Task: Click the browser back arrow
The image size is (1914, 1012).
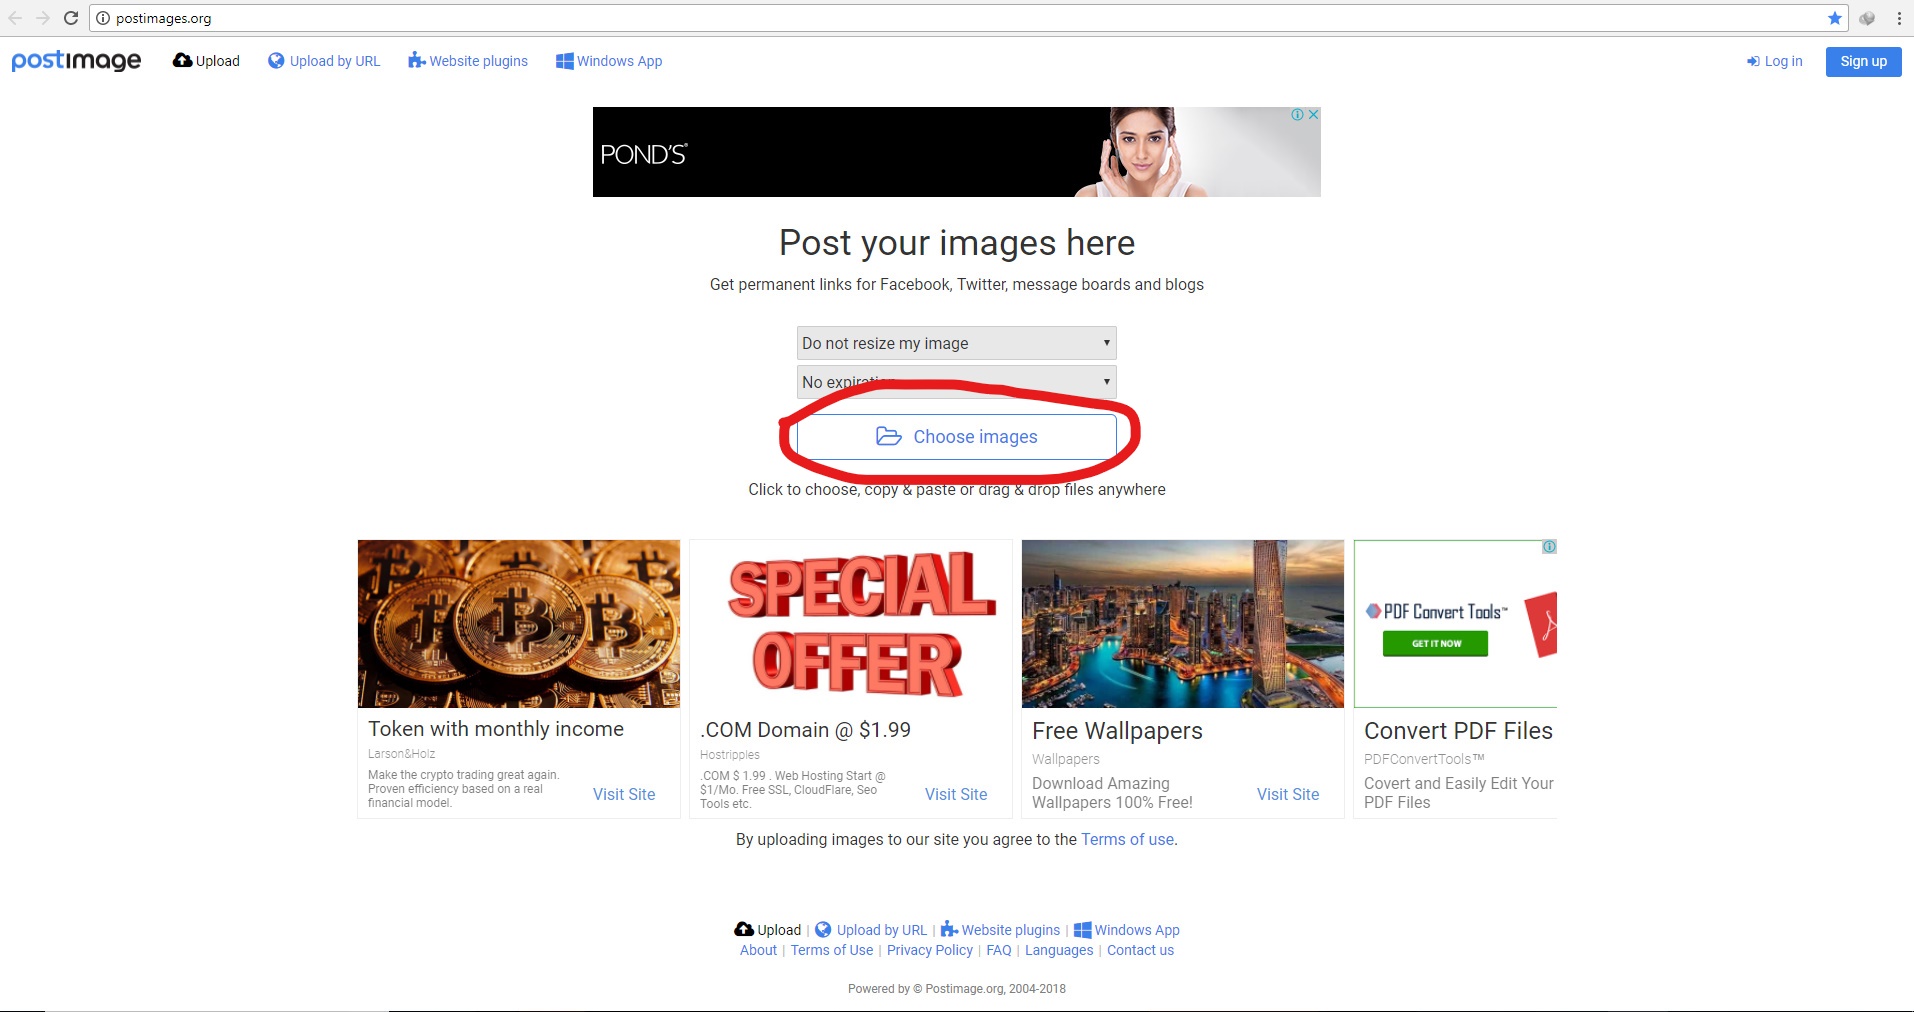Action: point(15,18)
